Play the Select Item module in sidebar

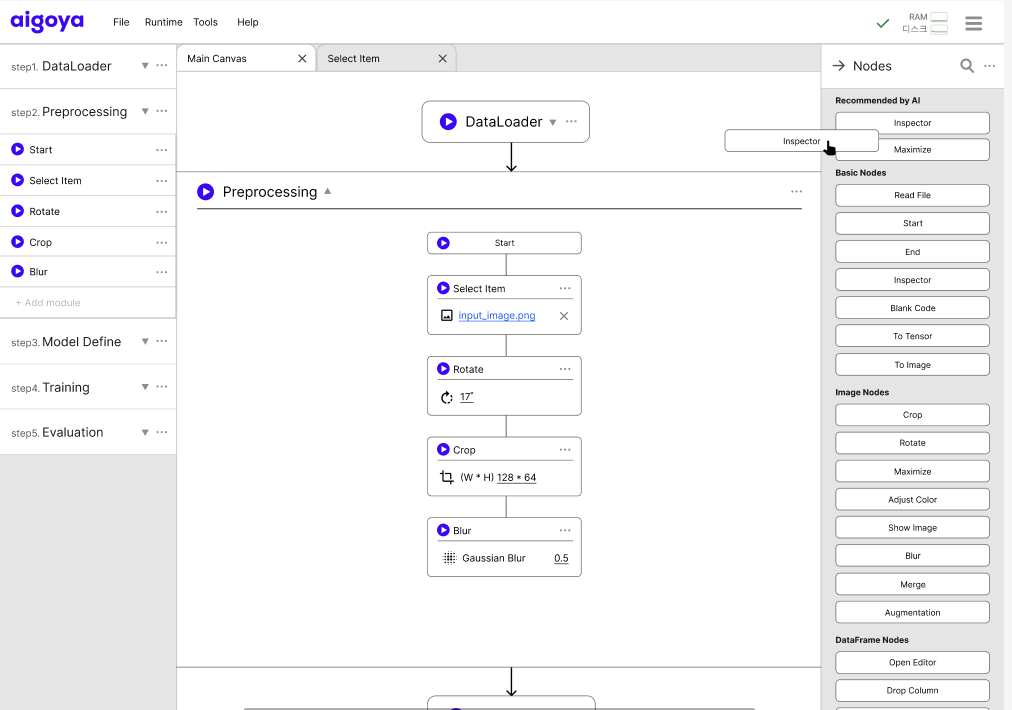point(17,180)
